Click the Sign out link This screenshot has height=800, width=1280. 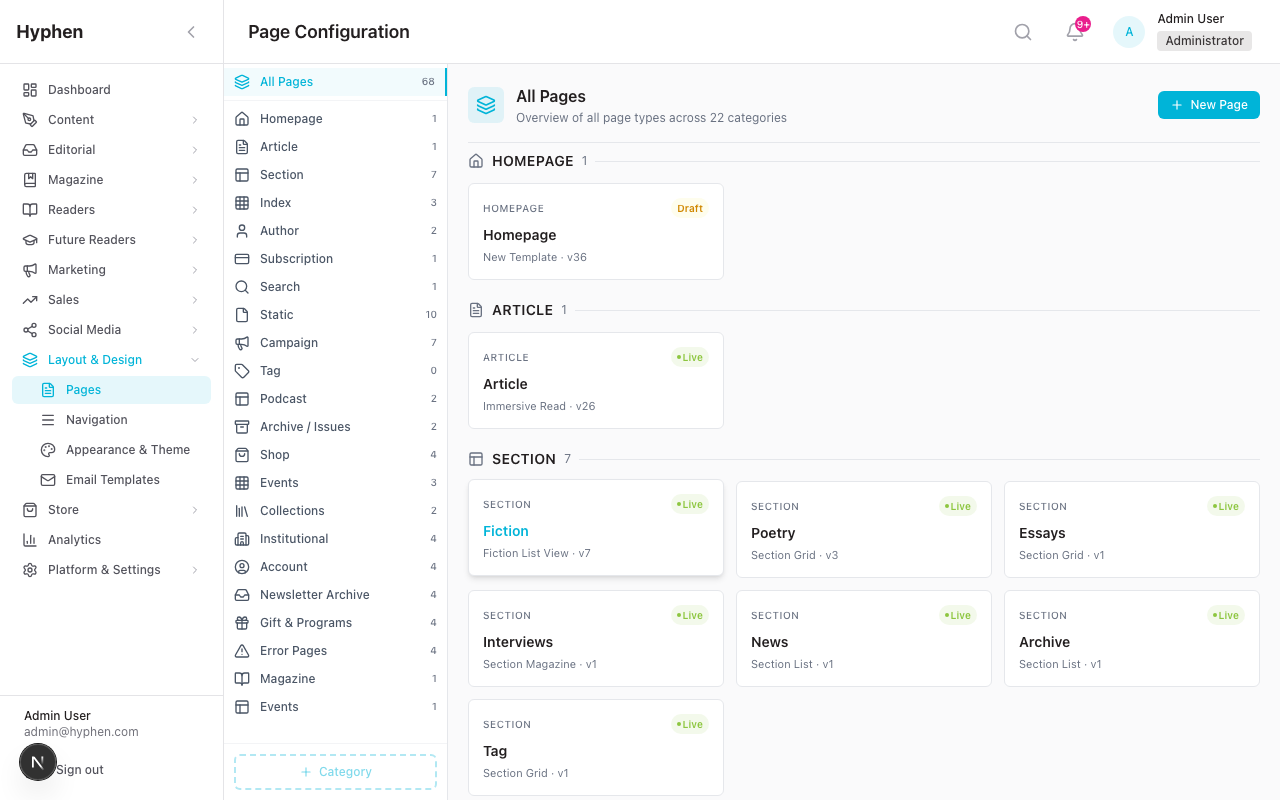coord(79,769)
